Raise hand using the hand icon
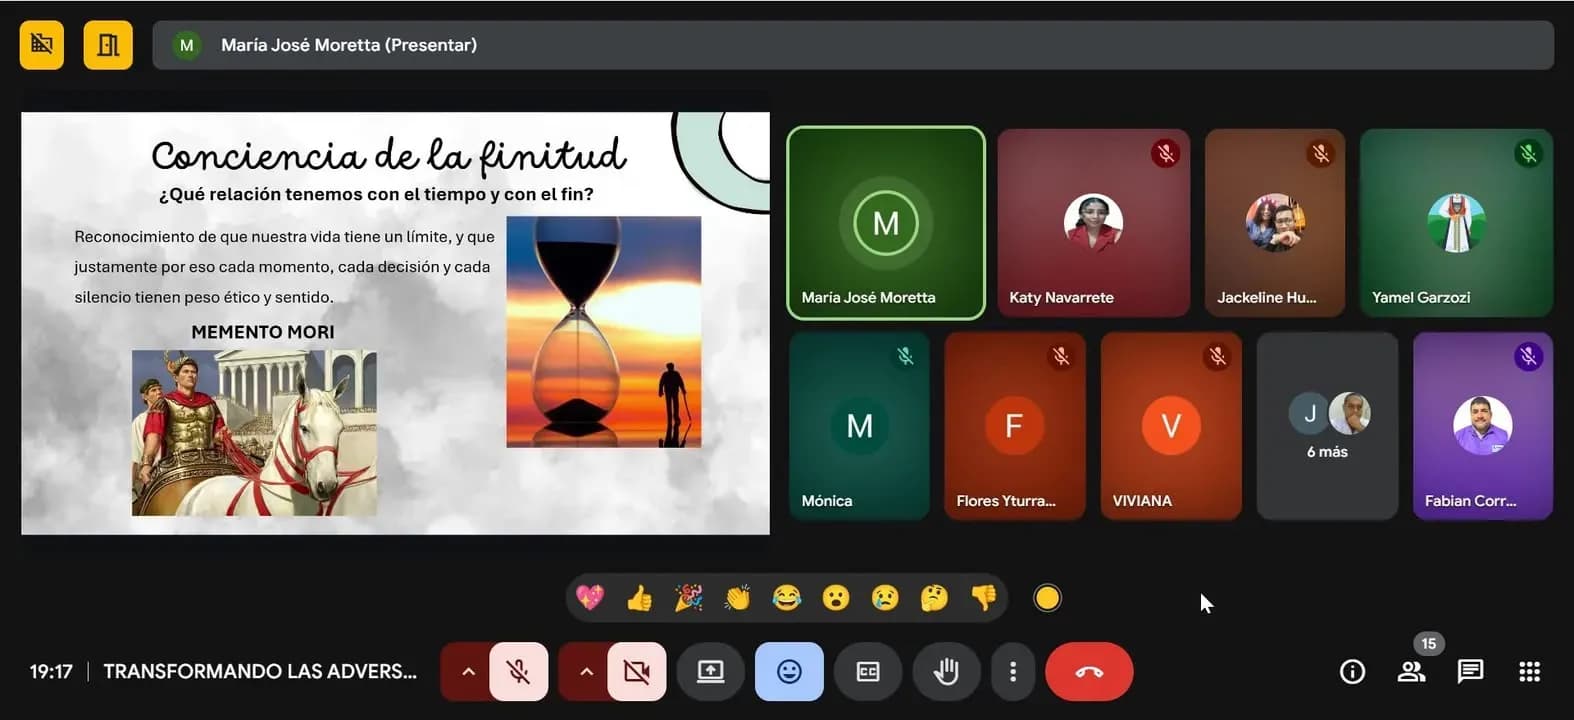The height and width of the screenshot is (720, 1574). (x=946, y=672)
